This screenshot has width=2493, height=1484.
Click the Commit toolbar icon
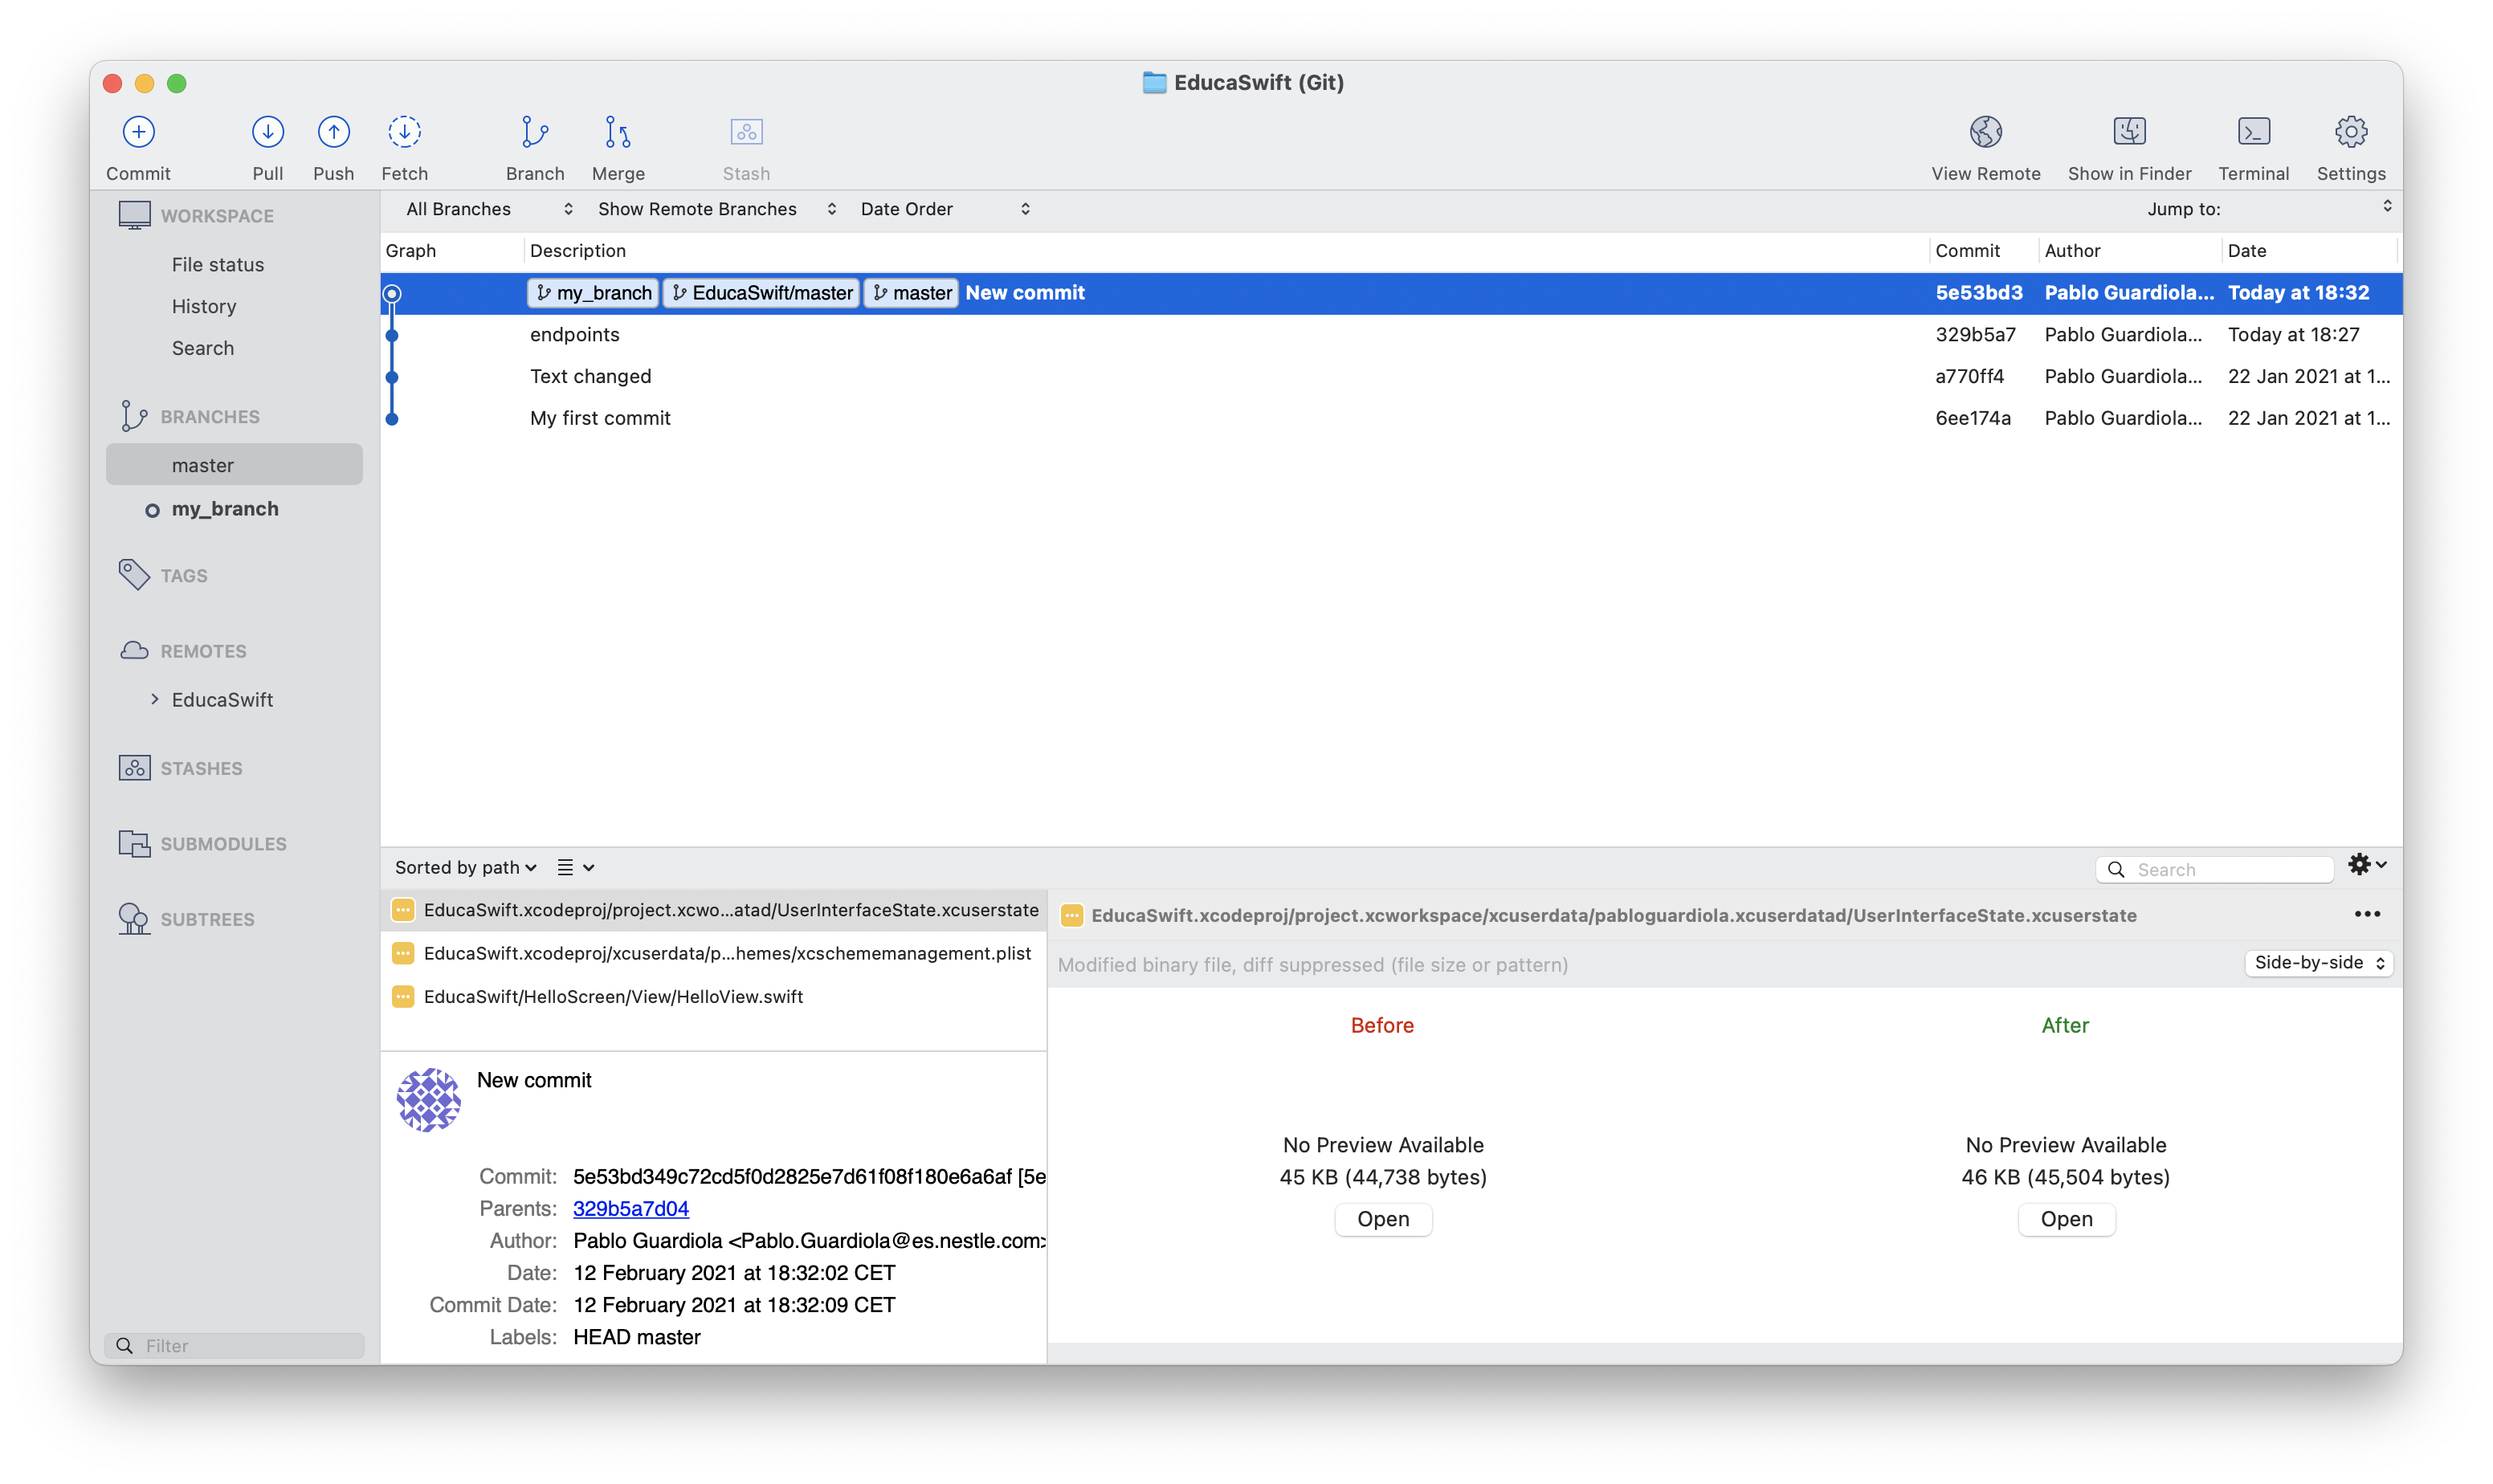138,132
